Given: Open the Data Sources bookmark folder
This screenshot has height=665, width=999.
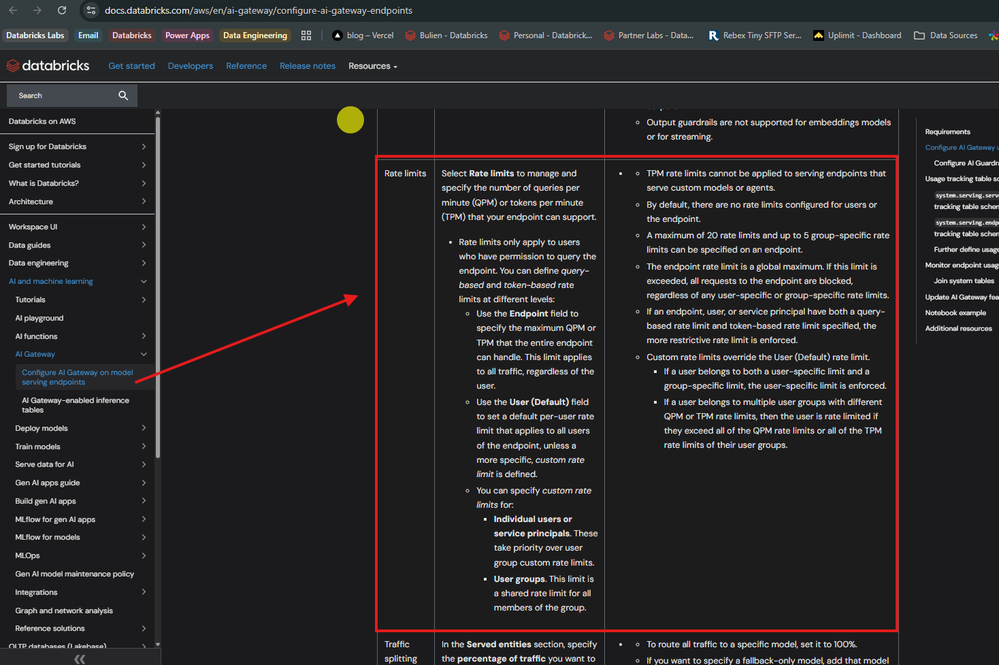Looking at the screenshot, I should [x=946, y=36].
